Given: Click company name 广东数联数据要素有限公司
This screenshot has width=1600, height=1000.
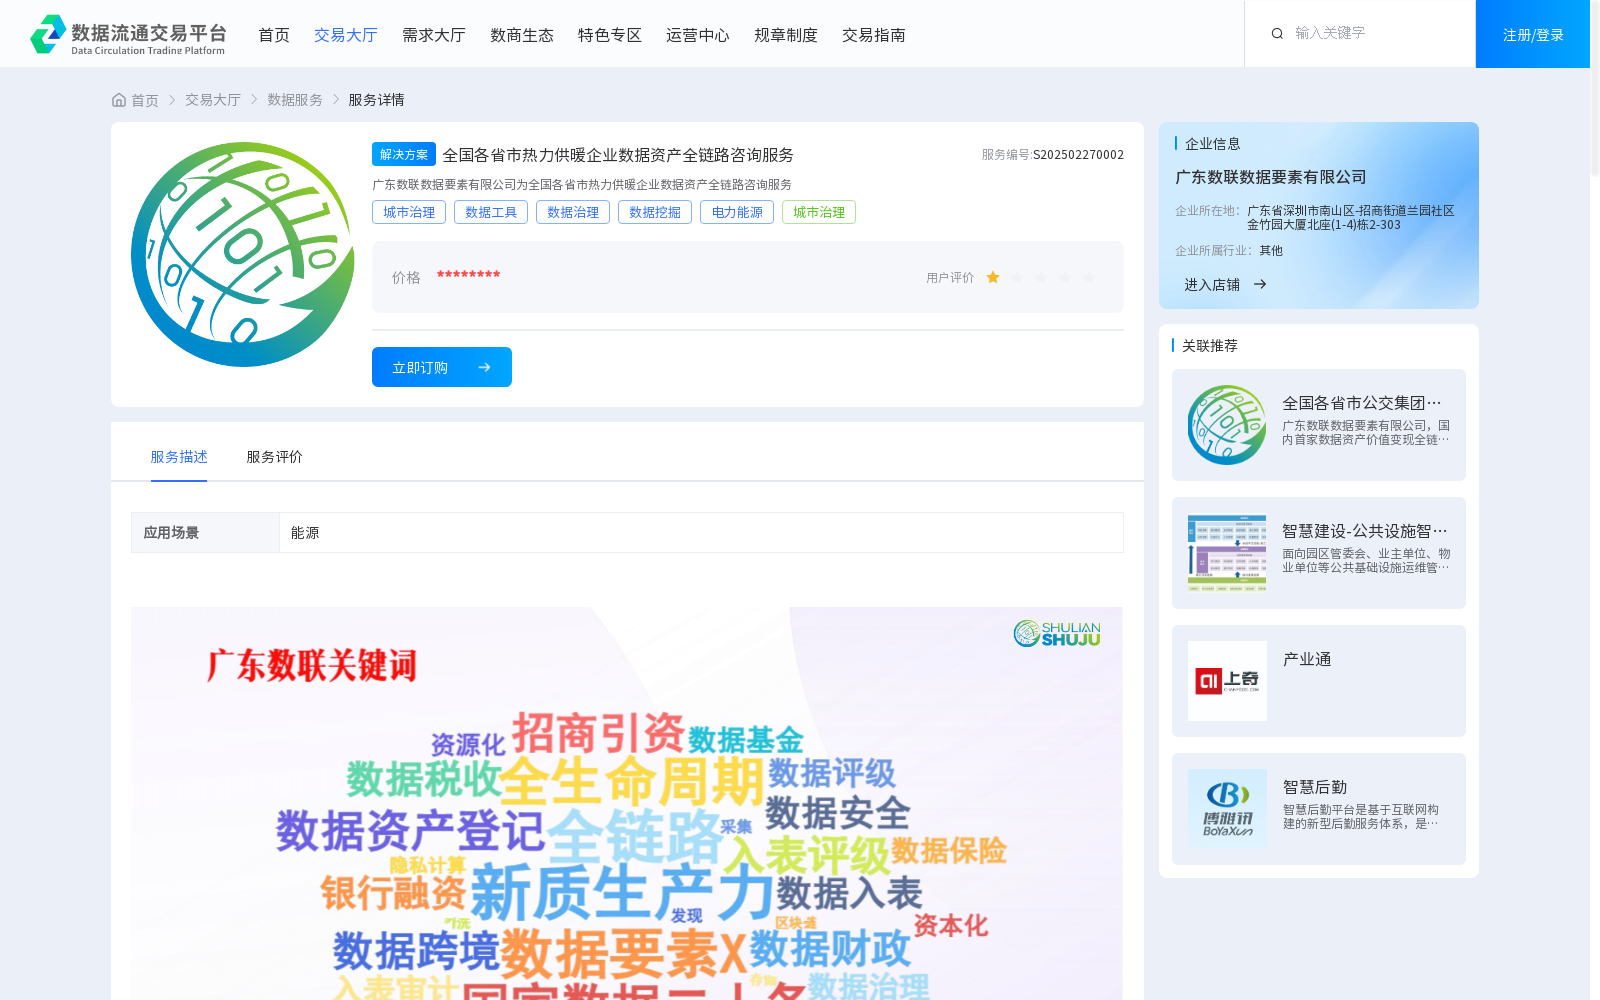Looking at the screenshot, I should (x=1271, y=177).
